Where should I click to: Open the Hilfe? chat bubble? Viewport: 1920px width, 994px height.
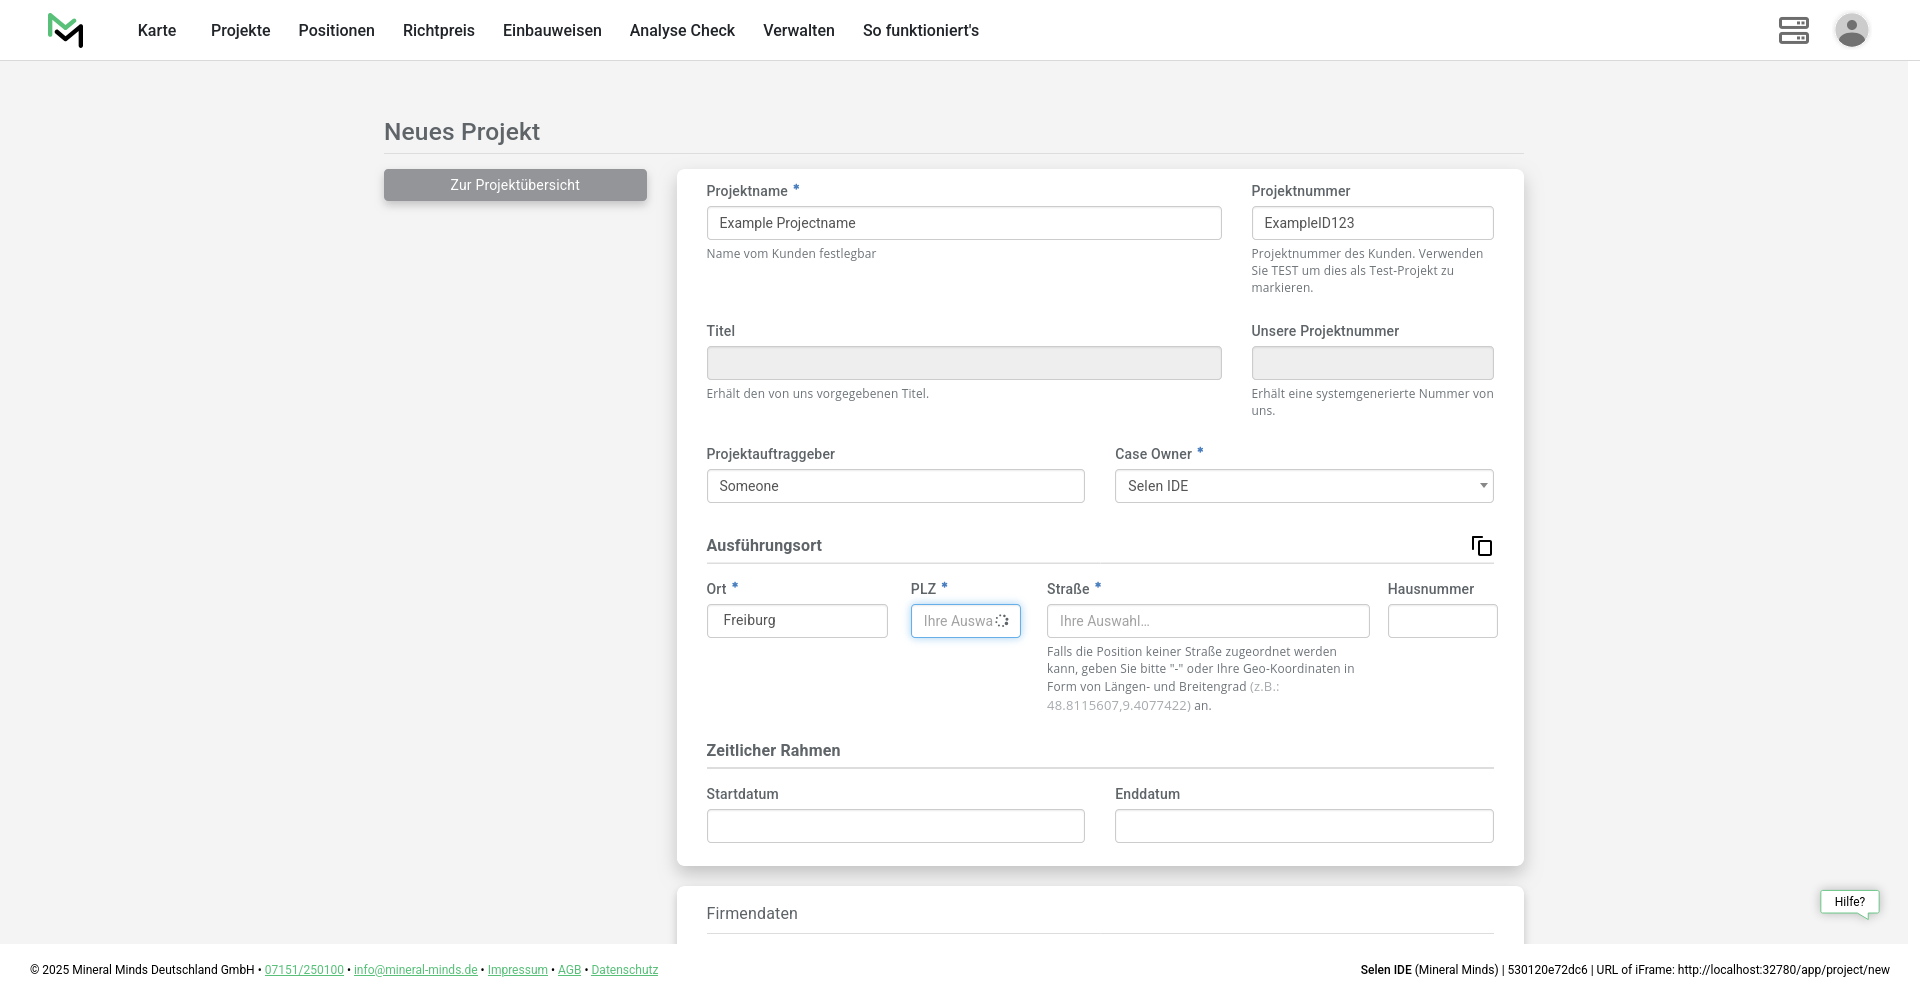click(x=1849, y=902)
